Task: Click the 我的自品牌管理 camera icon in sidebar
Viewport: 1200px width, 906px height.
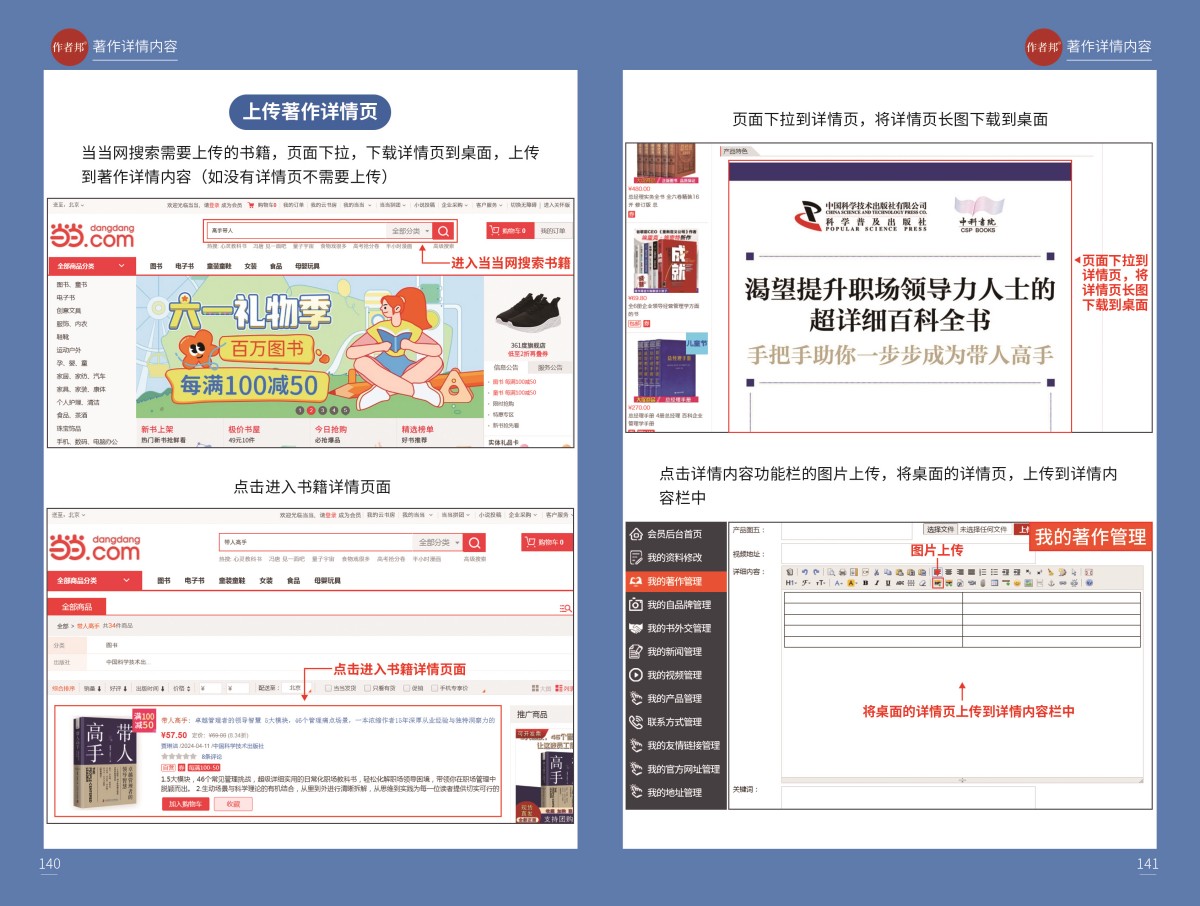Action: tap(636, 605)
